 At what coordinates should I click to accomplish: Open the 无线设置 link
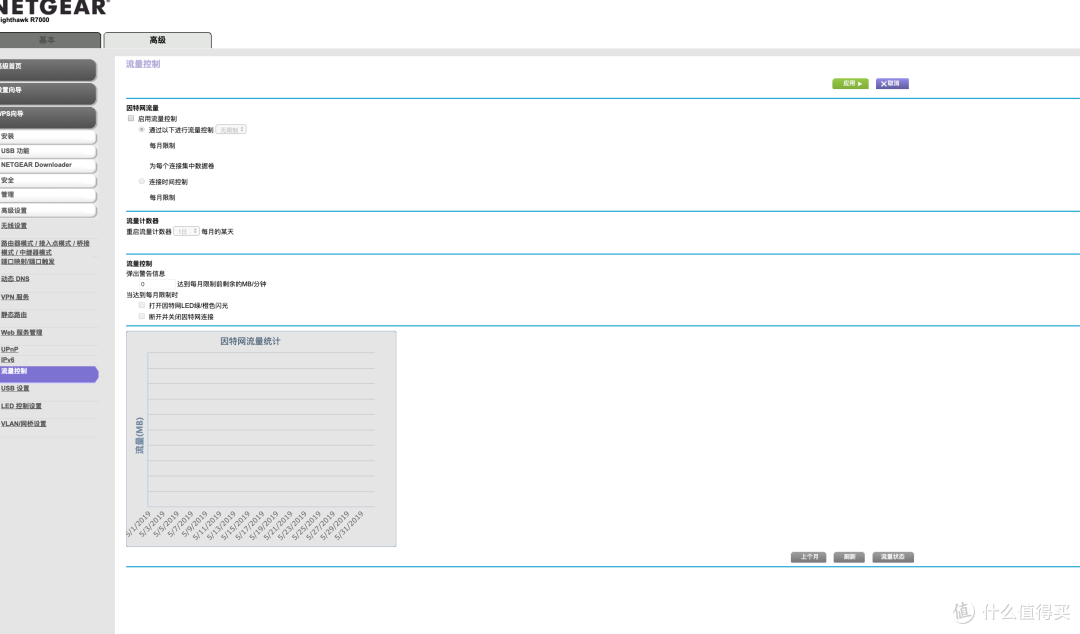pos(14,226)
